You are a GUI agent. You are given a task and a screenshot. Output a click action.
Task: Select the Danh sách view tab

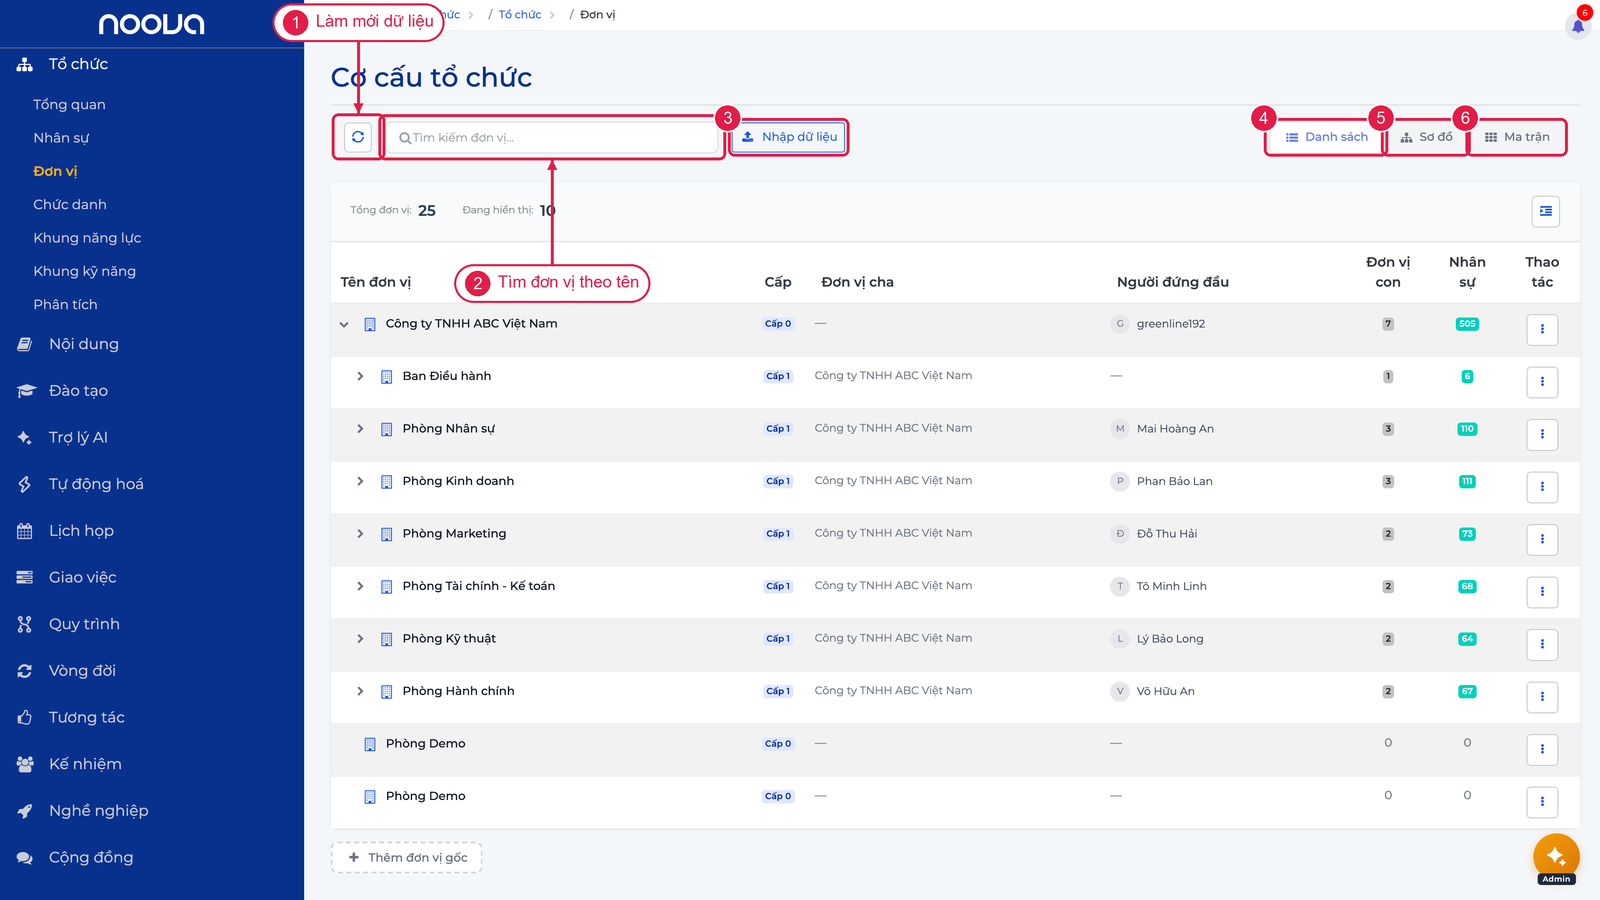(x=1326, y=137)
